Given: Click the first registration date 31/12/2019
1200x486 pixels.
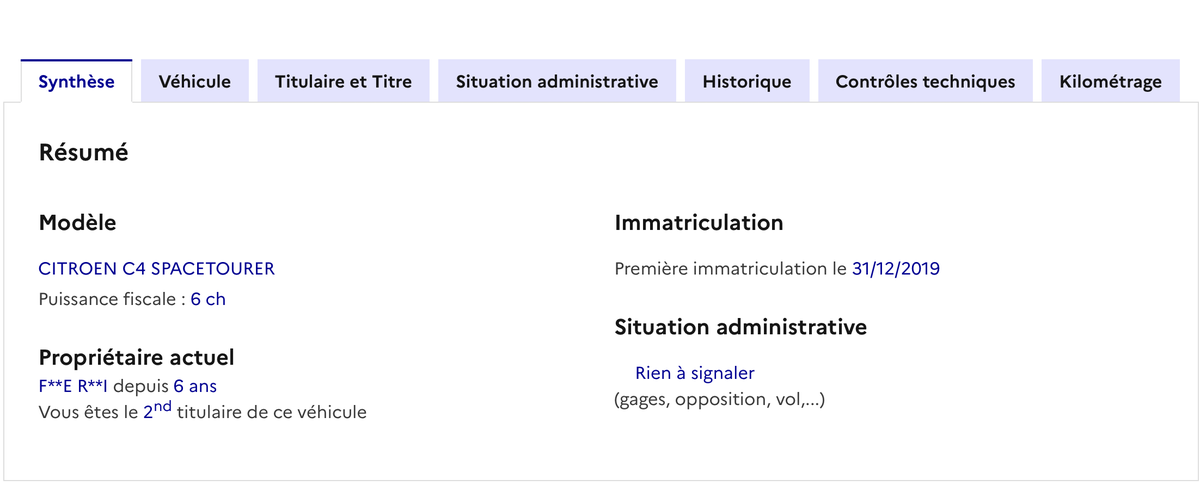Looking at the screenshot, I should (895, 268).
